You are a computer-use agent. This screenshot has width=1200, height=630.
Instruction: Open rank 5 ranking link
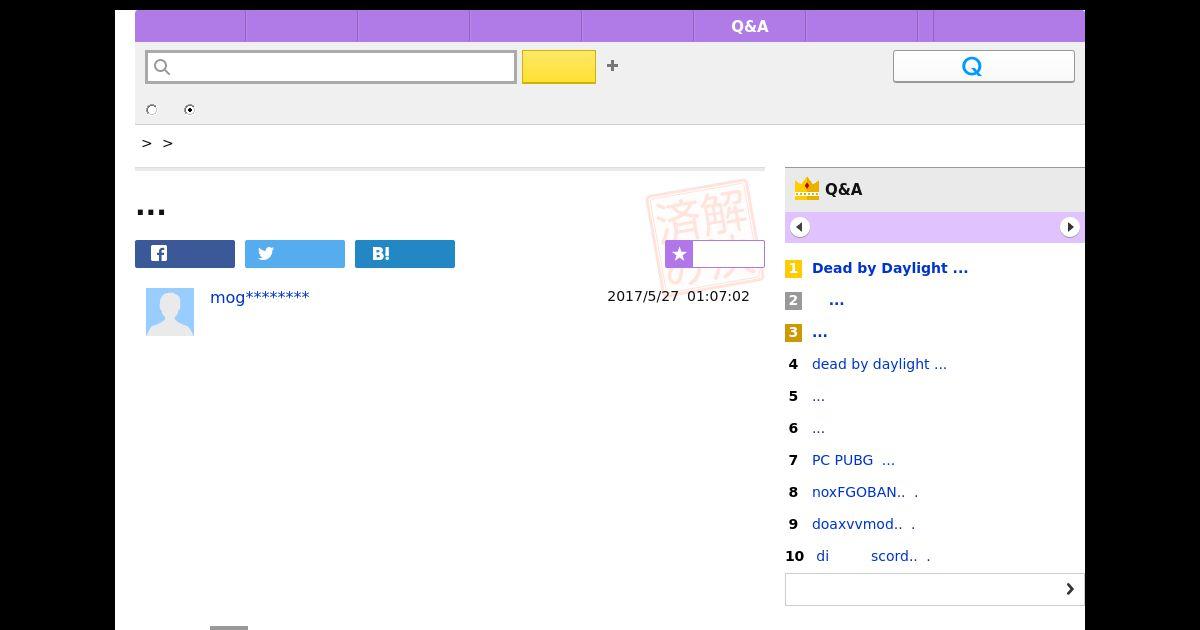(818, 396)
